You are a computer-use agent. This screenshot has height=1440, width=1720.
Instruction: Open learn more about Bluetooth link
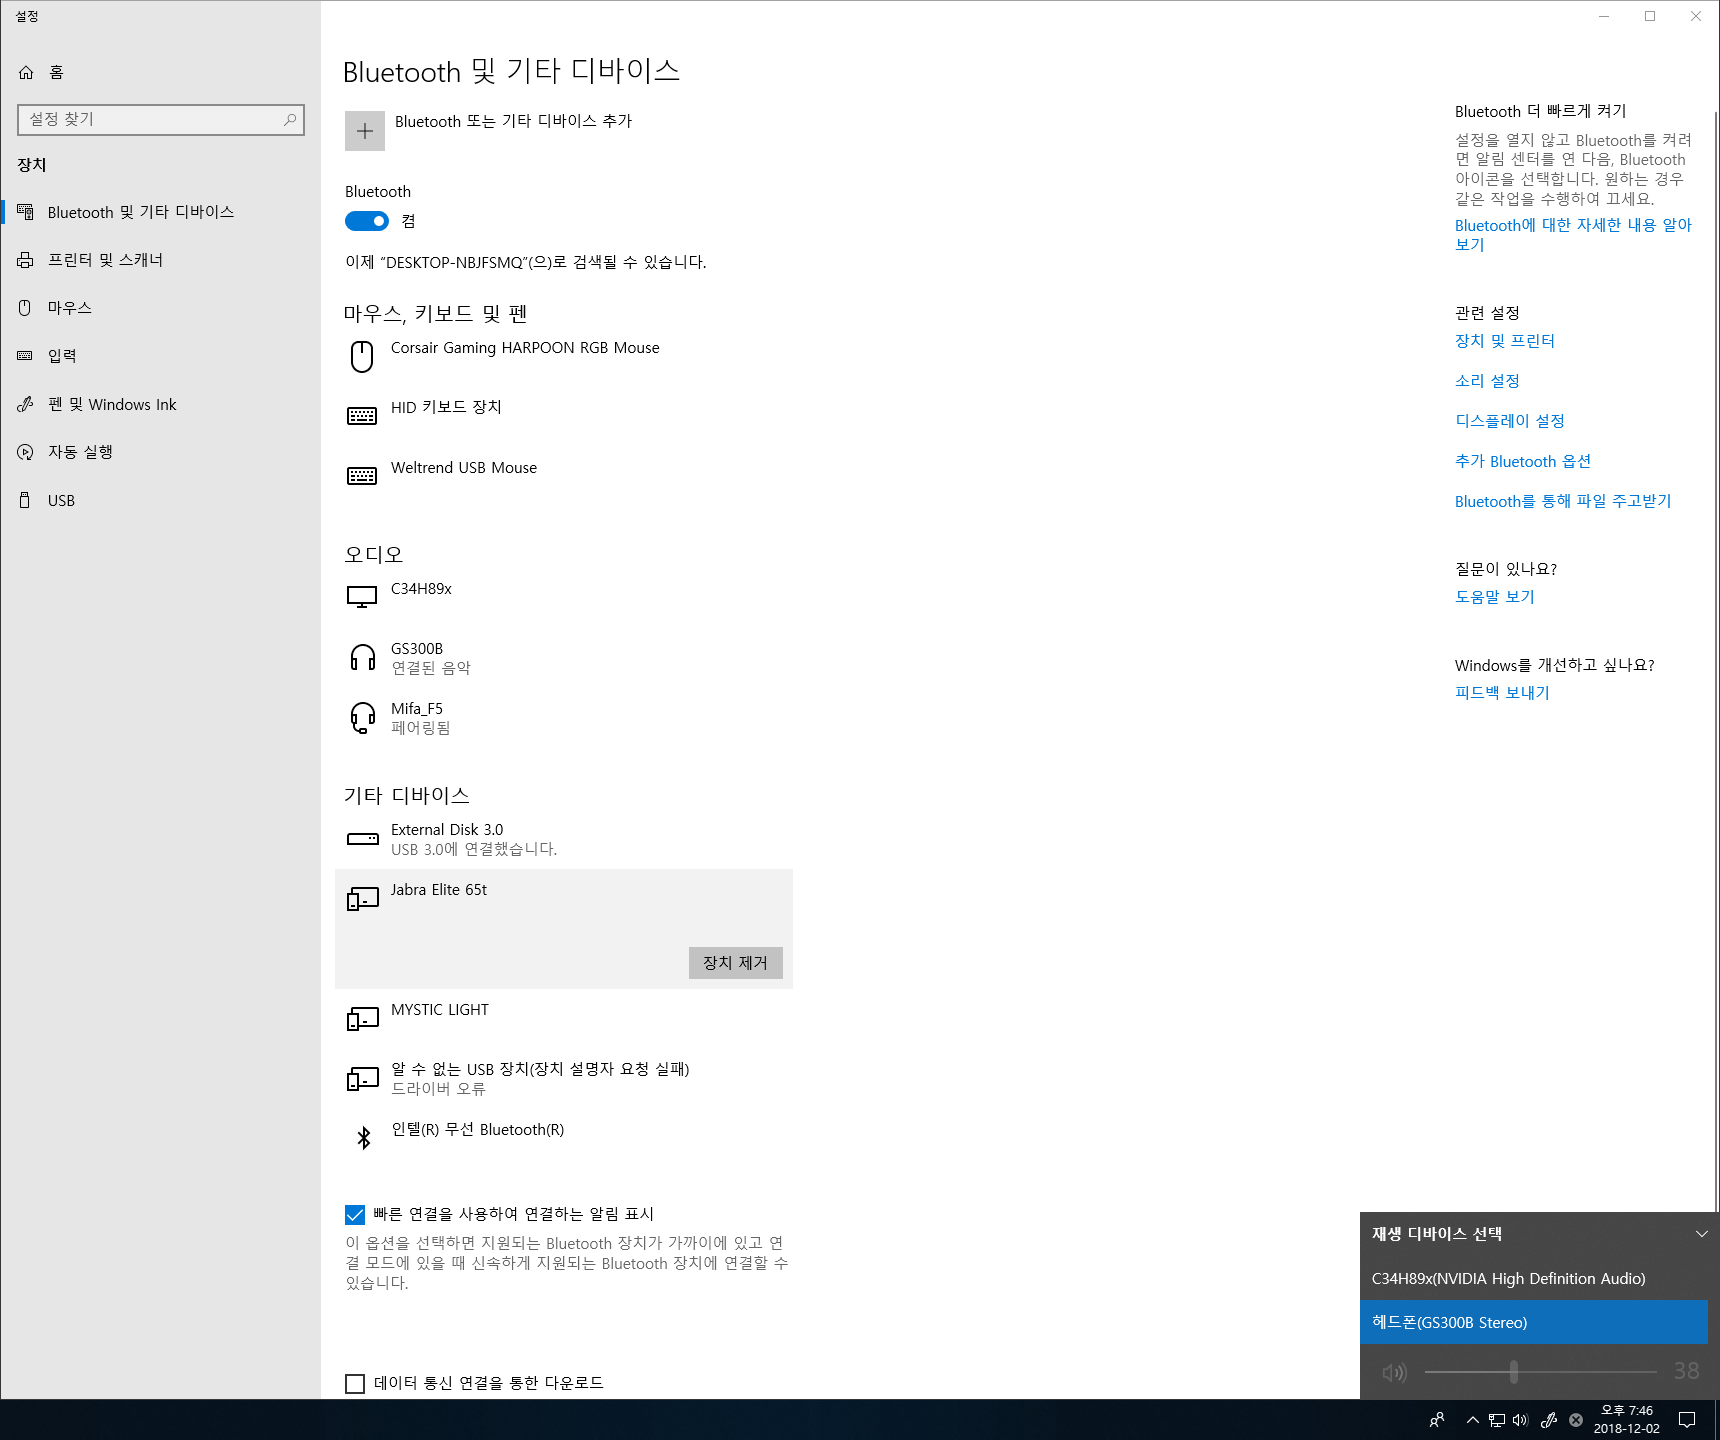[x=1573, y=235]
